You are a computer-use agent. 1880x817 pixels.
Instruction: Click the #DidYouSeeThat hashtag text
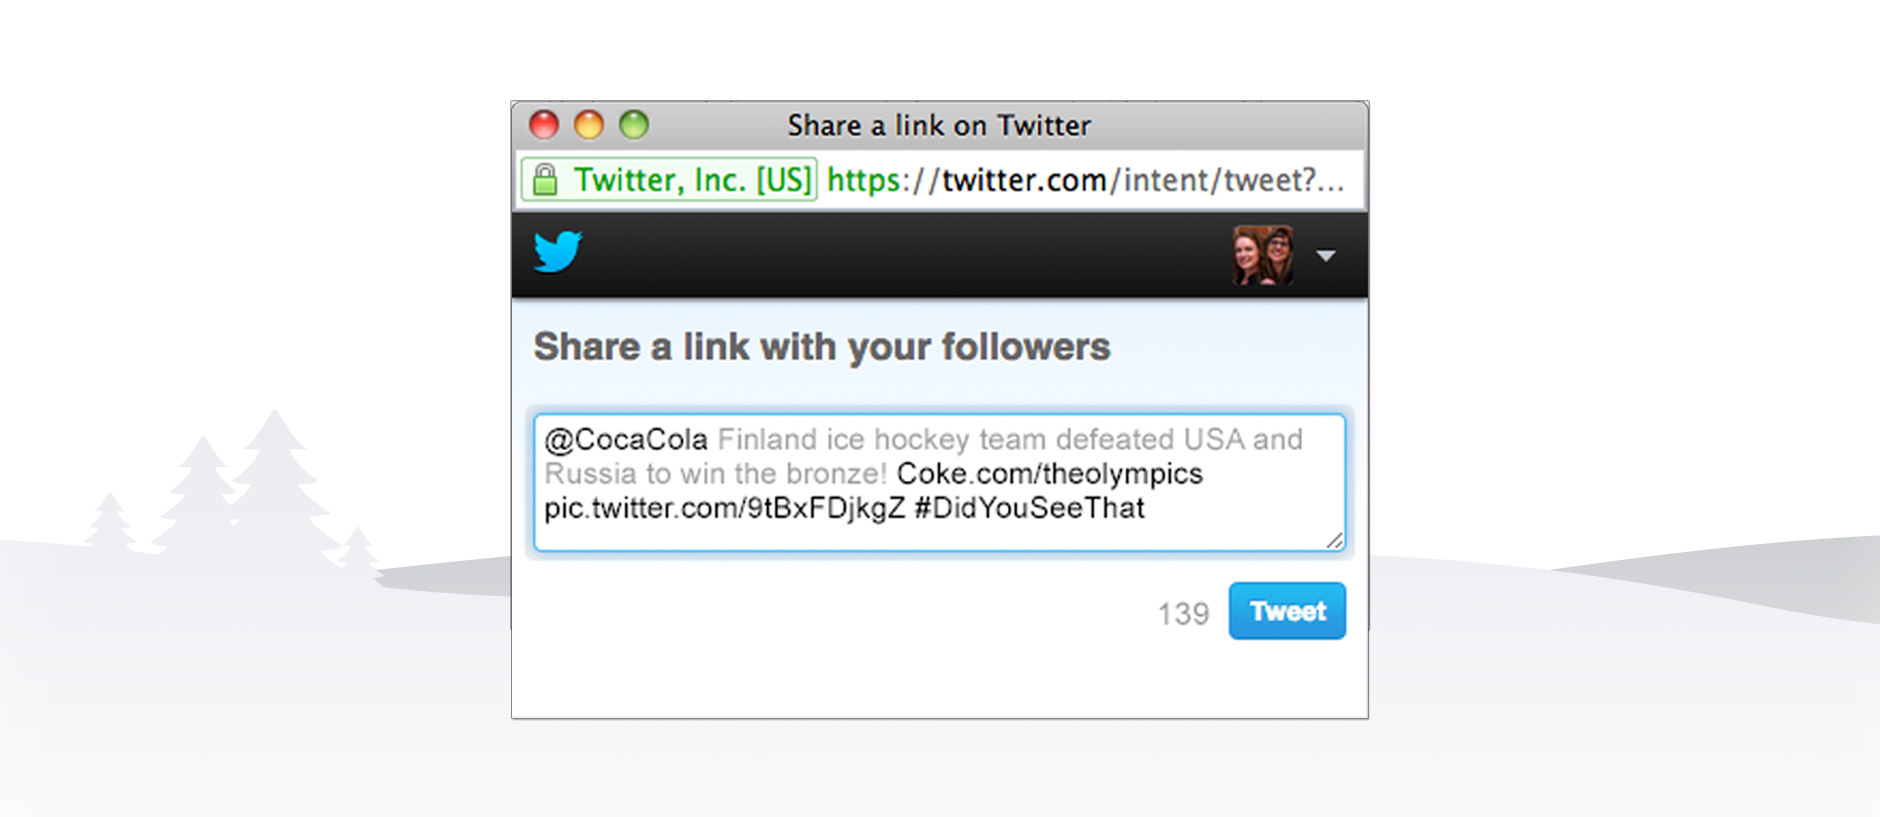(1029, 508)
